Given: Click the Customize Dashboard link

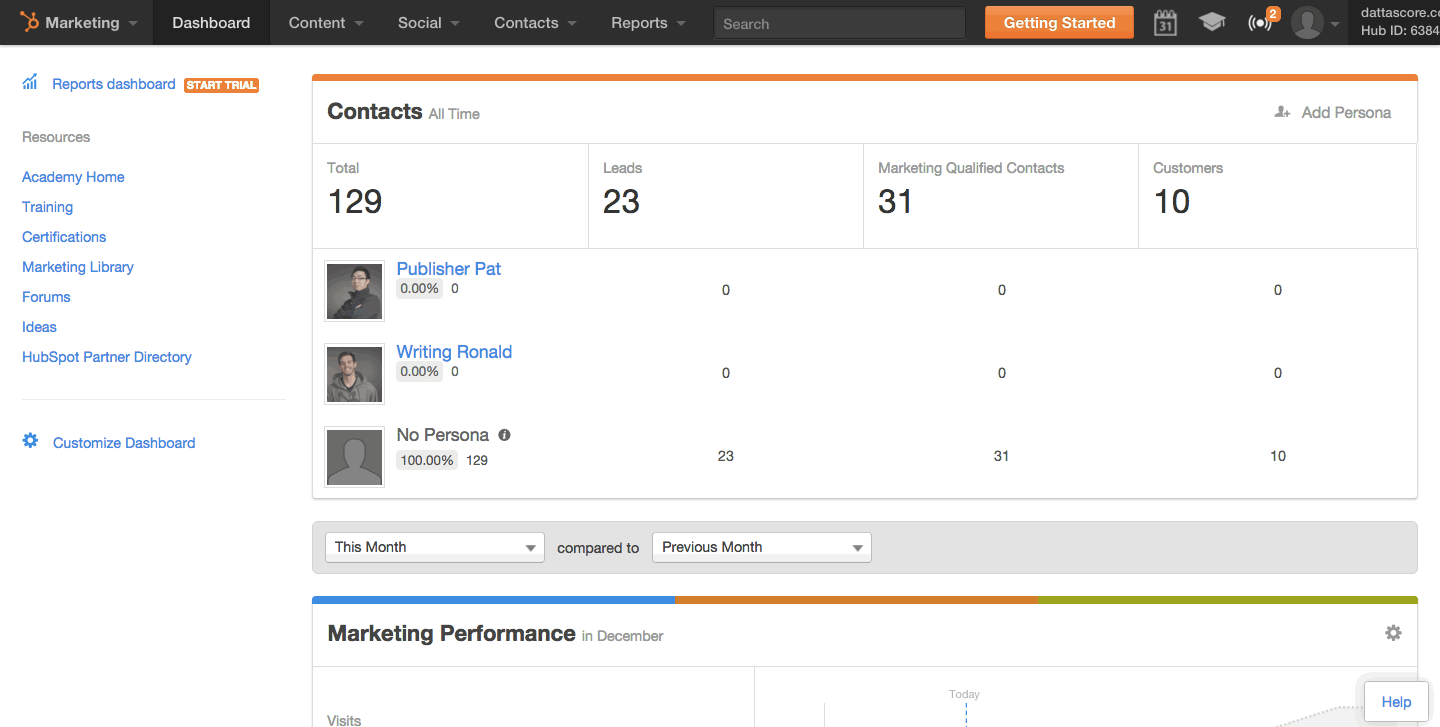Looking at the screenshot, I should click(124, 443).
